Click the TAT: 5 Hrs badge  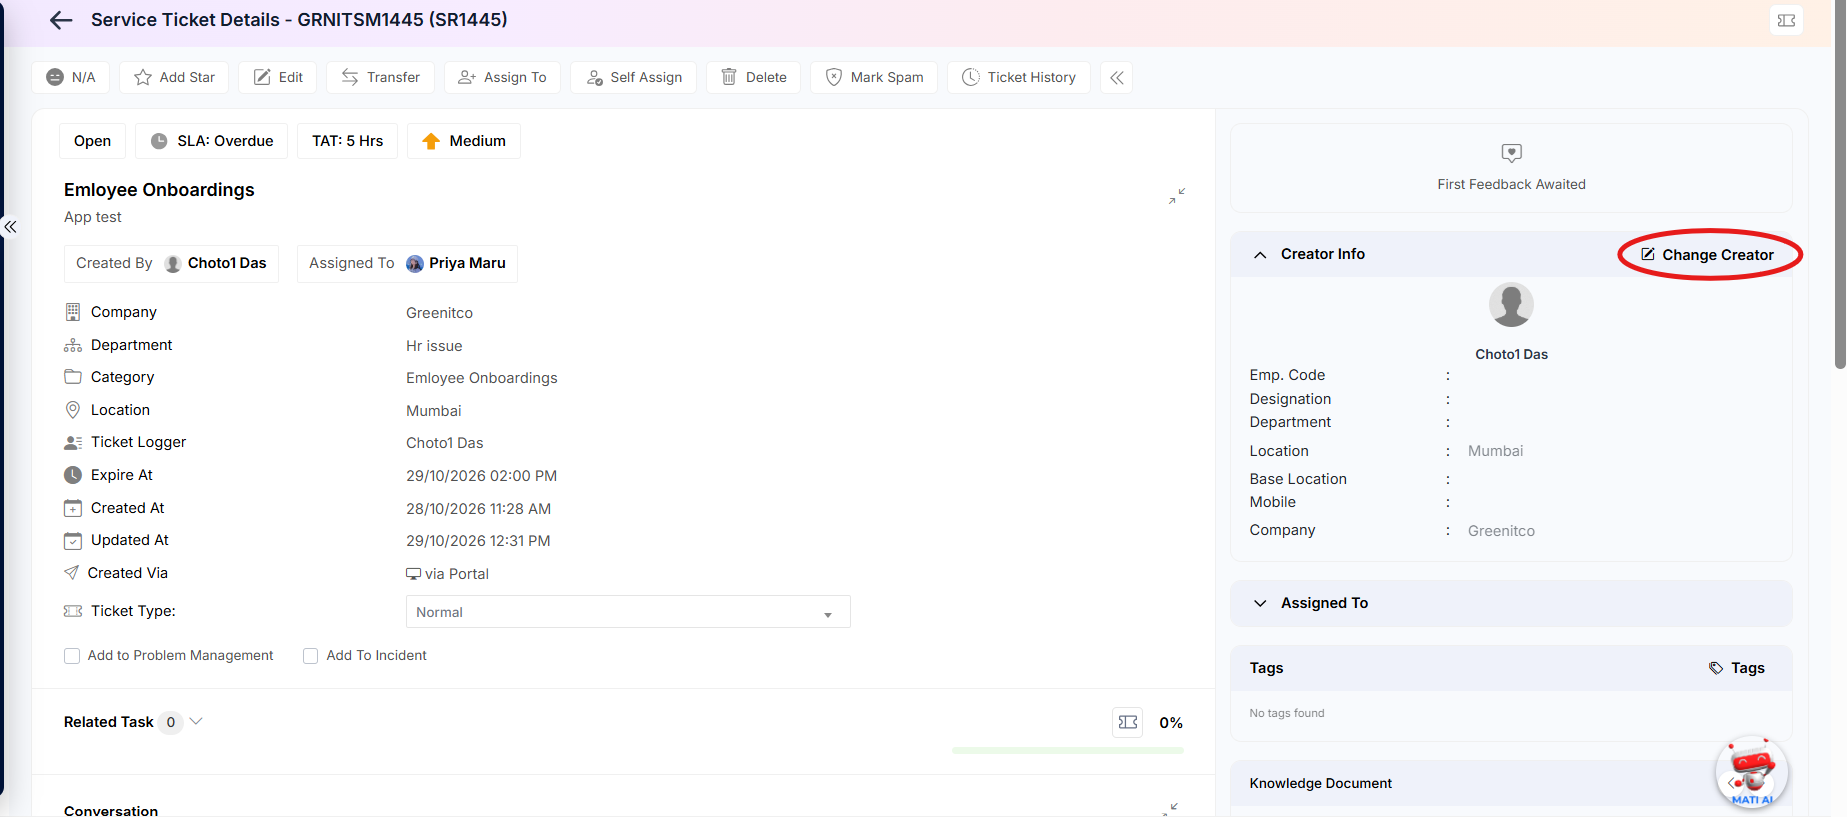(x=347, y=141)
